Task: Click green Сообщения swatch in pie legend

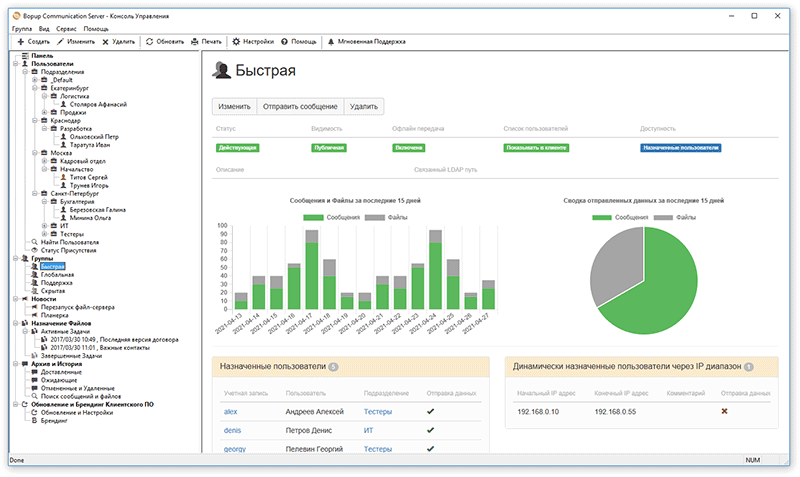Action: pyautogui.click(x=601, y=216)
